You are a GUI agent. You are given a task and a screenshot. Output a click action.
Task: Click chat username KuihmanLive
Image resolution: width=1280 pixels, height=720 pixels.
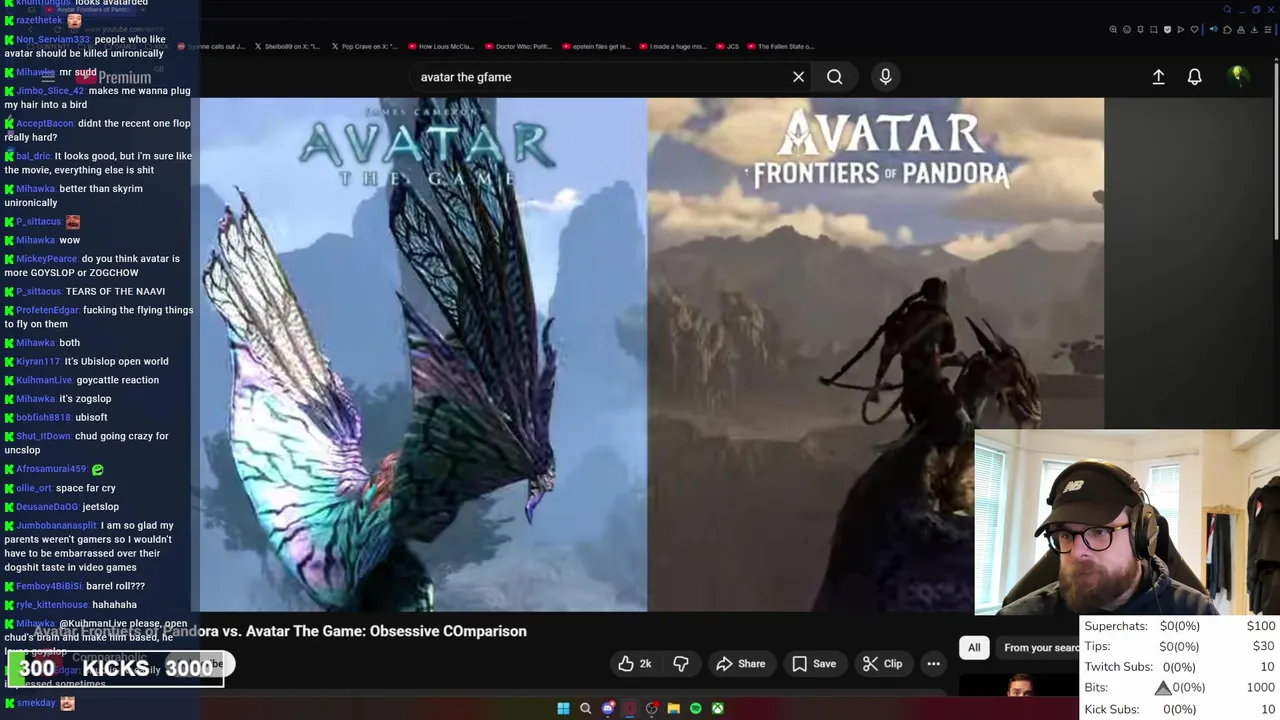[x=44, y=380]
